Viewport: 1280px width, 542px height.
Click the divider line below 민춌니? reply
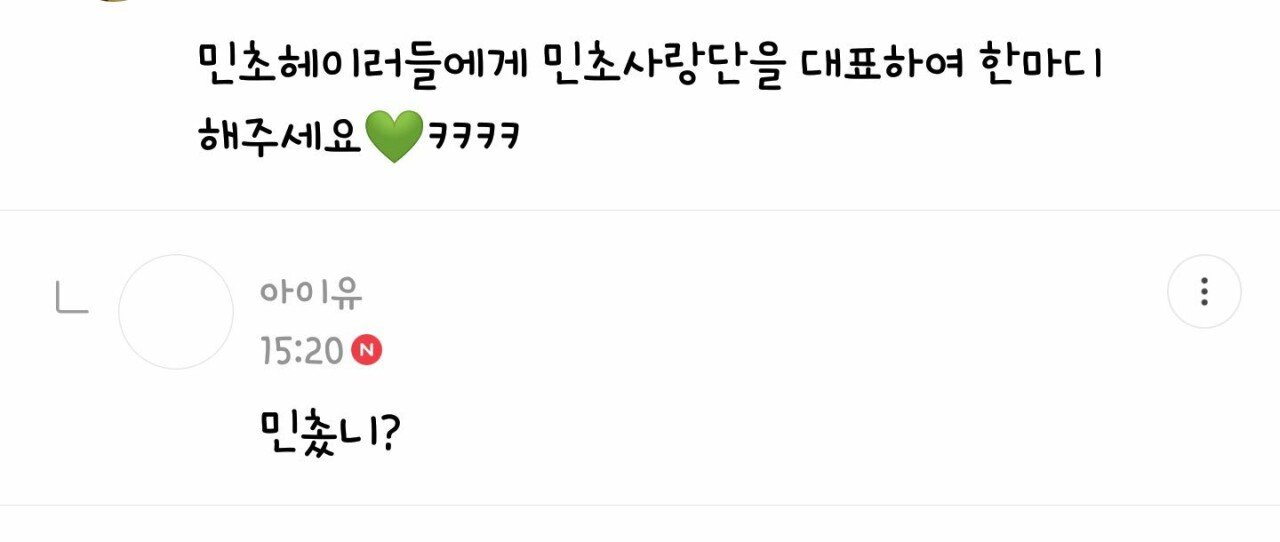coord(640,505)
